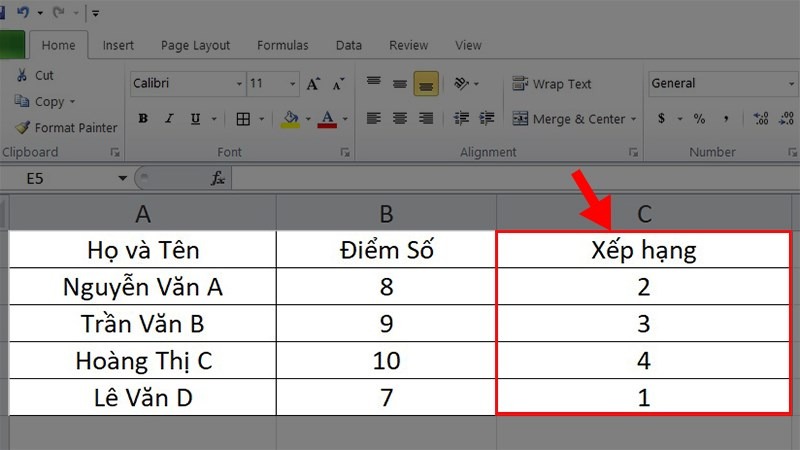The height and width of the screenshot is (450, 800).
Task: Click the Increase Decimal icon
Action: click(761, 119)
